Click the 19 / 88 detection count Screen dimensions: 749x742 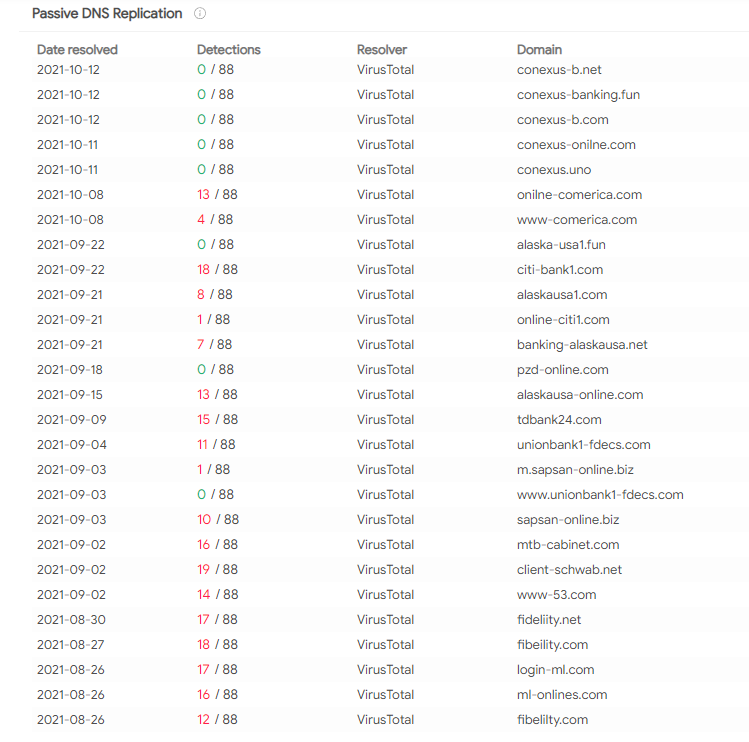pos(217,570)
